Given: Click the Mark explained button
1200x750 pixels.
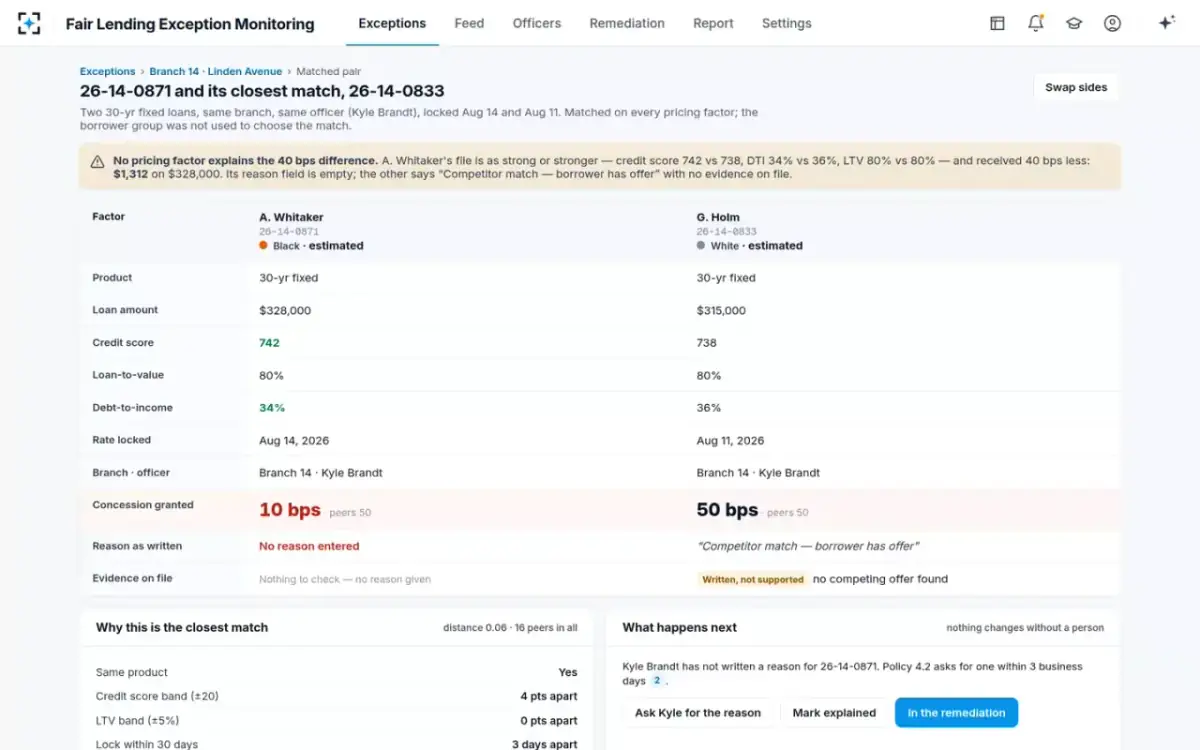Looking at the screenshot, I should click(834, 713).
